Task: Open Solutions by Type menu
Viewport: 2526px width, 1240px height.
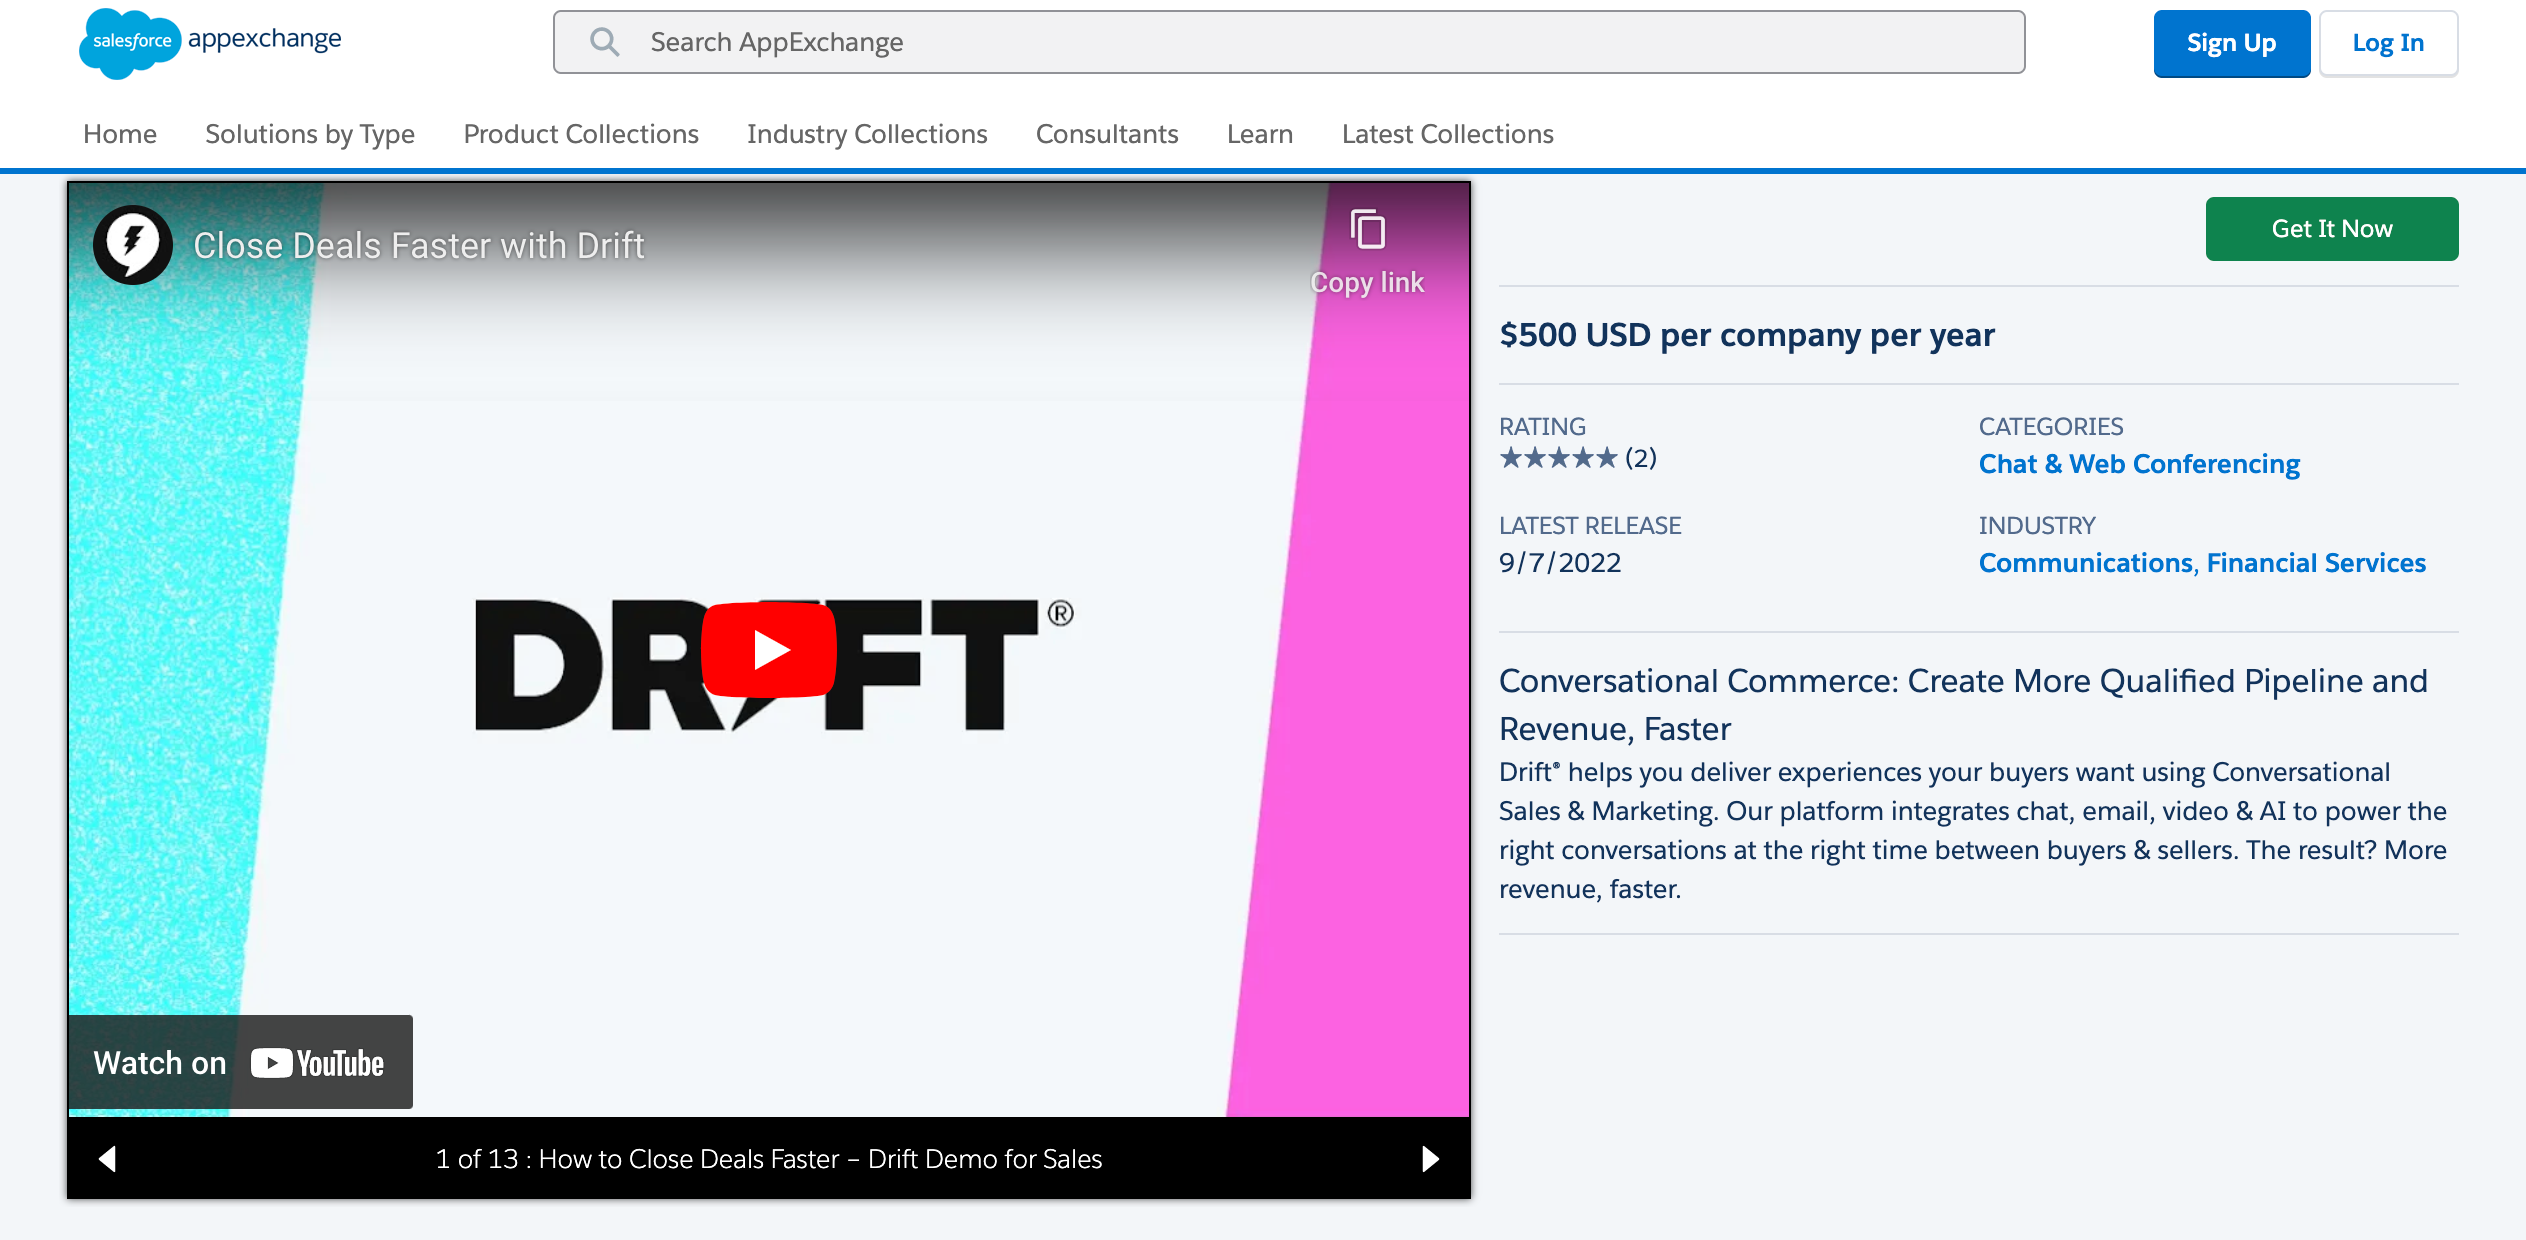Action: (x=310, y=134)
